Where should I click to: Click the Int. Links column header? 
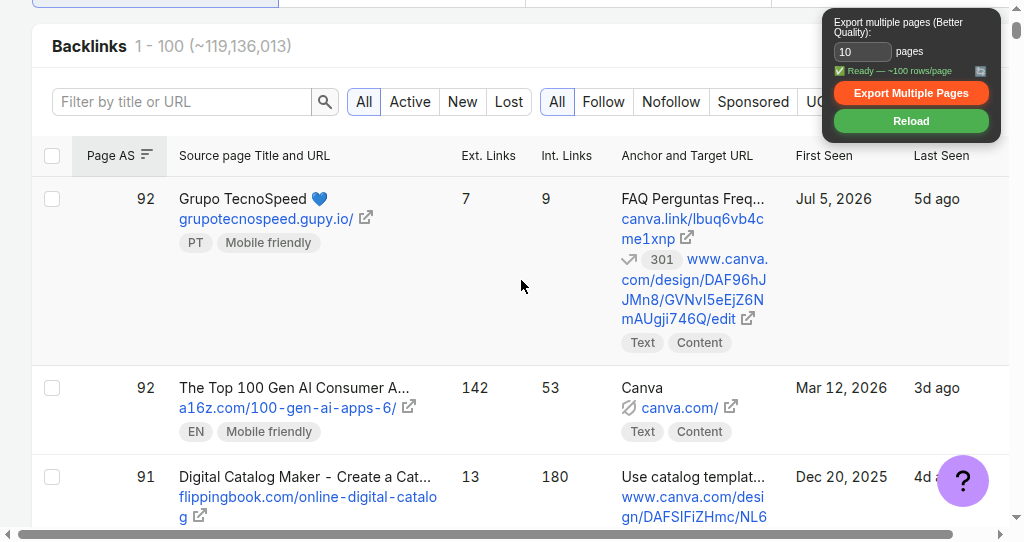point(566,156)
